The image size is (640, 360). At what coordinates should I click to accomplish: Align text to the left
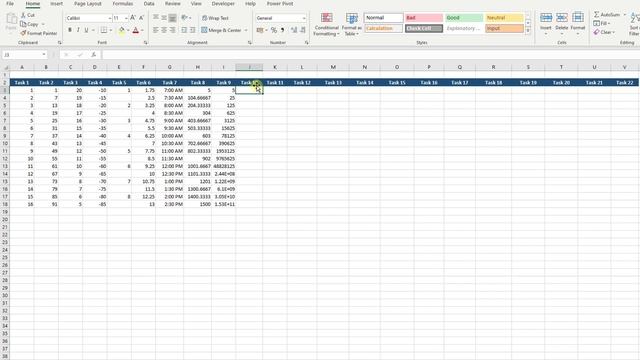(x=156, y=30)
